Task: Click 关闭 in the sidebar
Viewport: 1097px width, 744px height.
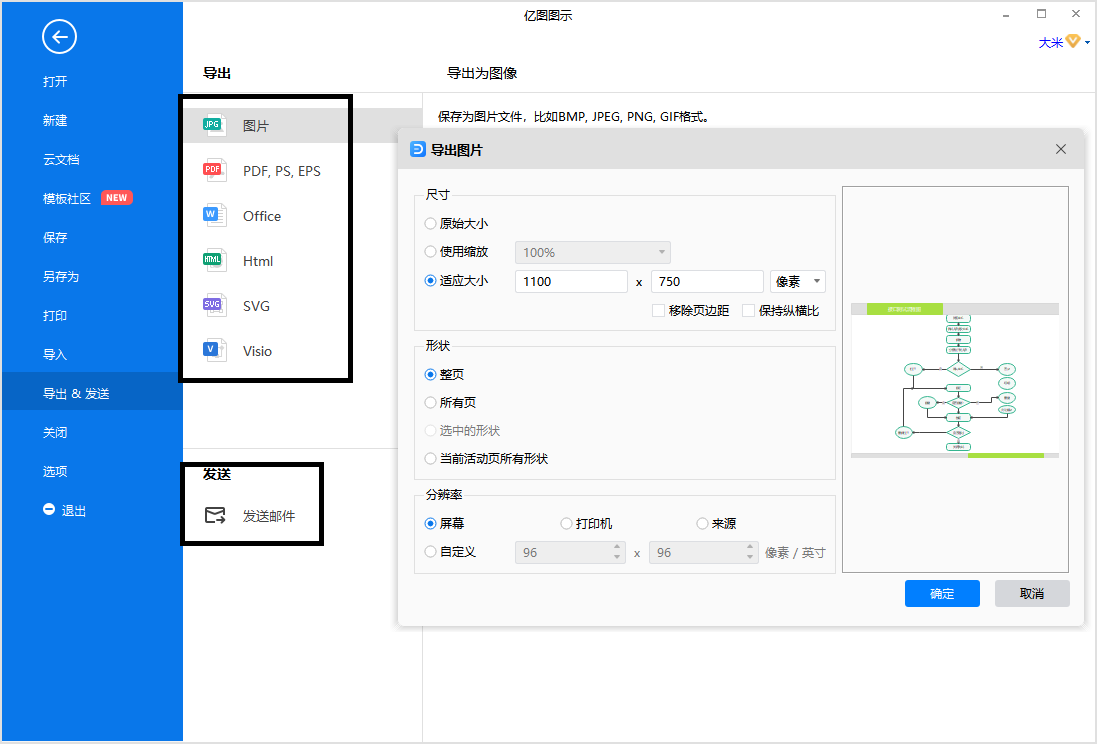Action: click(x=55, y=433)
